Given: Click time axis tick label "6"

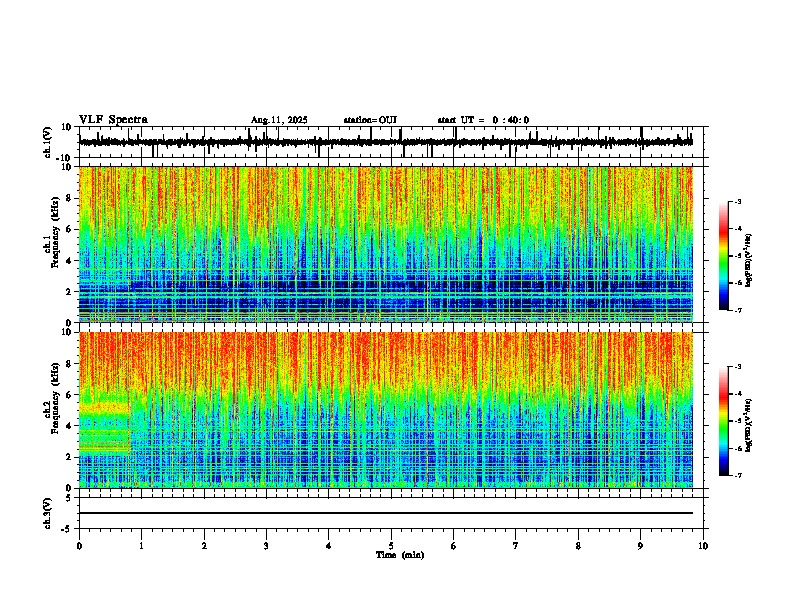Looking at the screenshot, I should pos(454,546).
